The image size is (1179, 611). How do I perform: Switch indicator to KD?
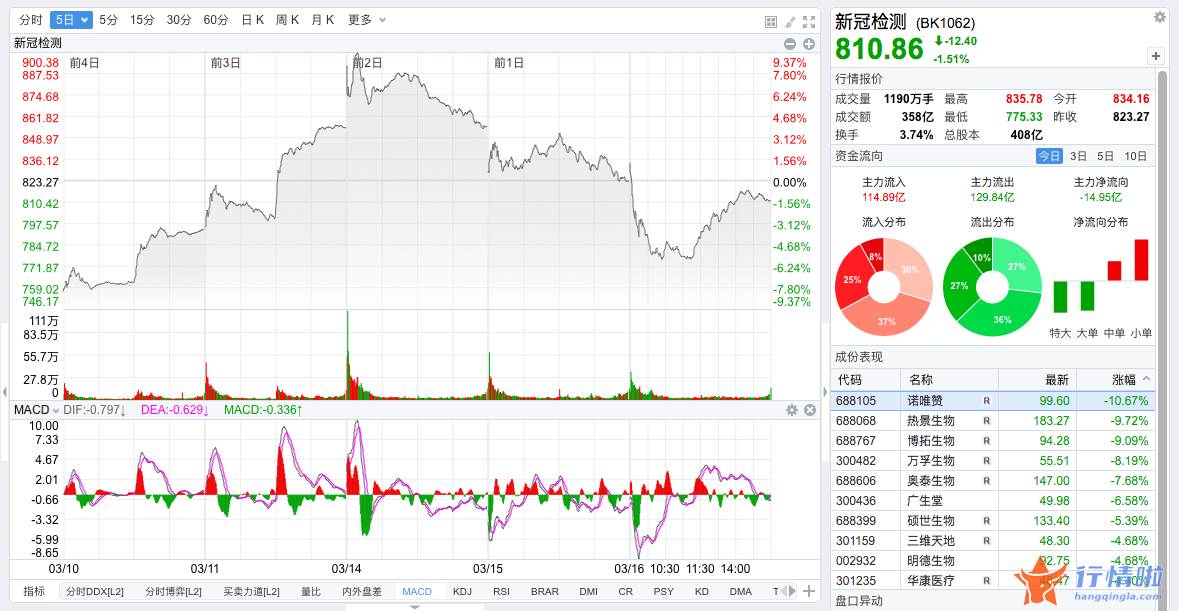pyautogui.click(x=702, y=591)
